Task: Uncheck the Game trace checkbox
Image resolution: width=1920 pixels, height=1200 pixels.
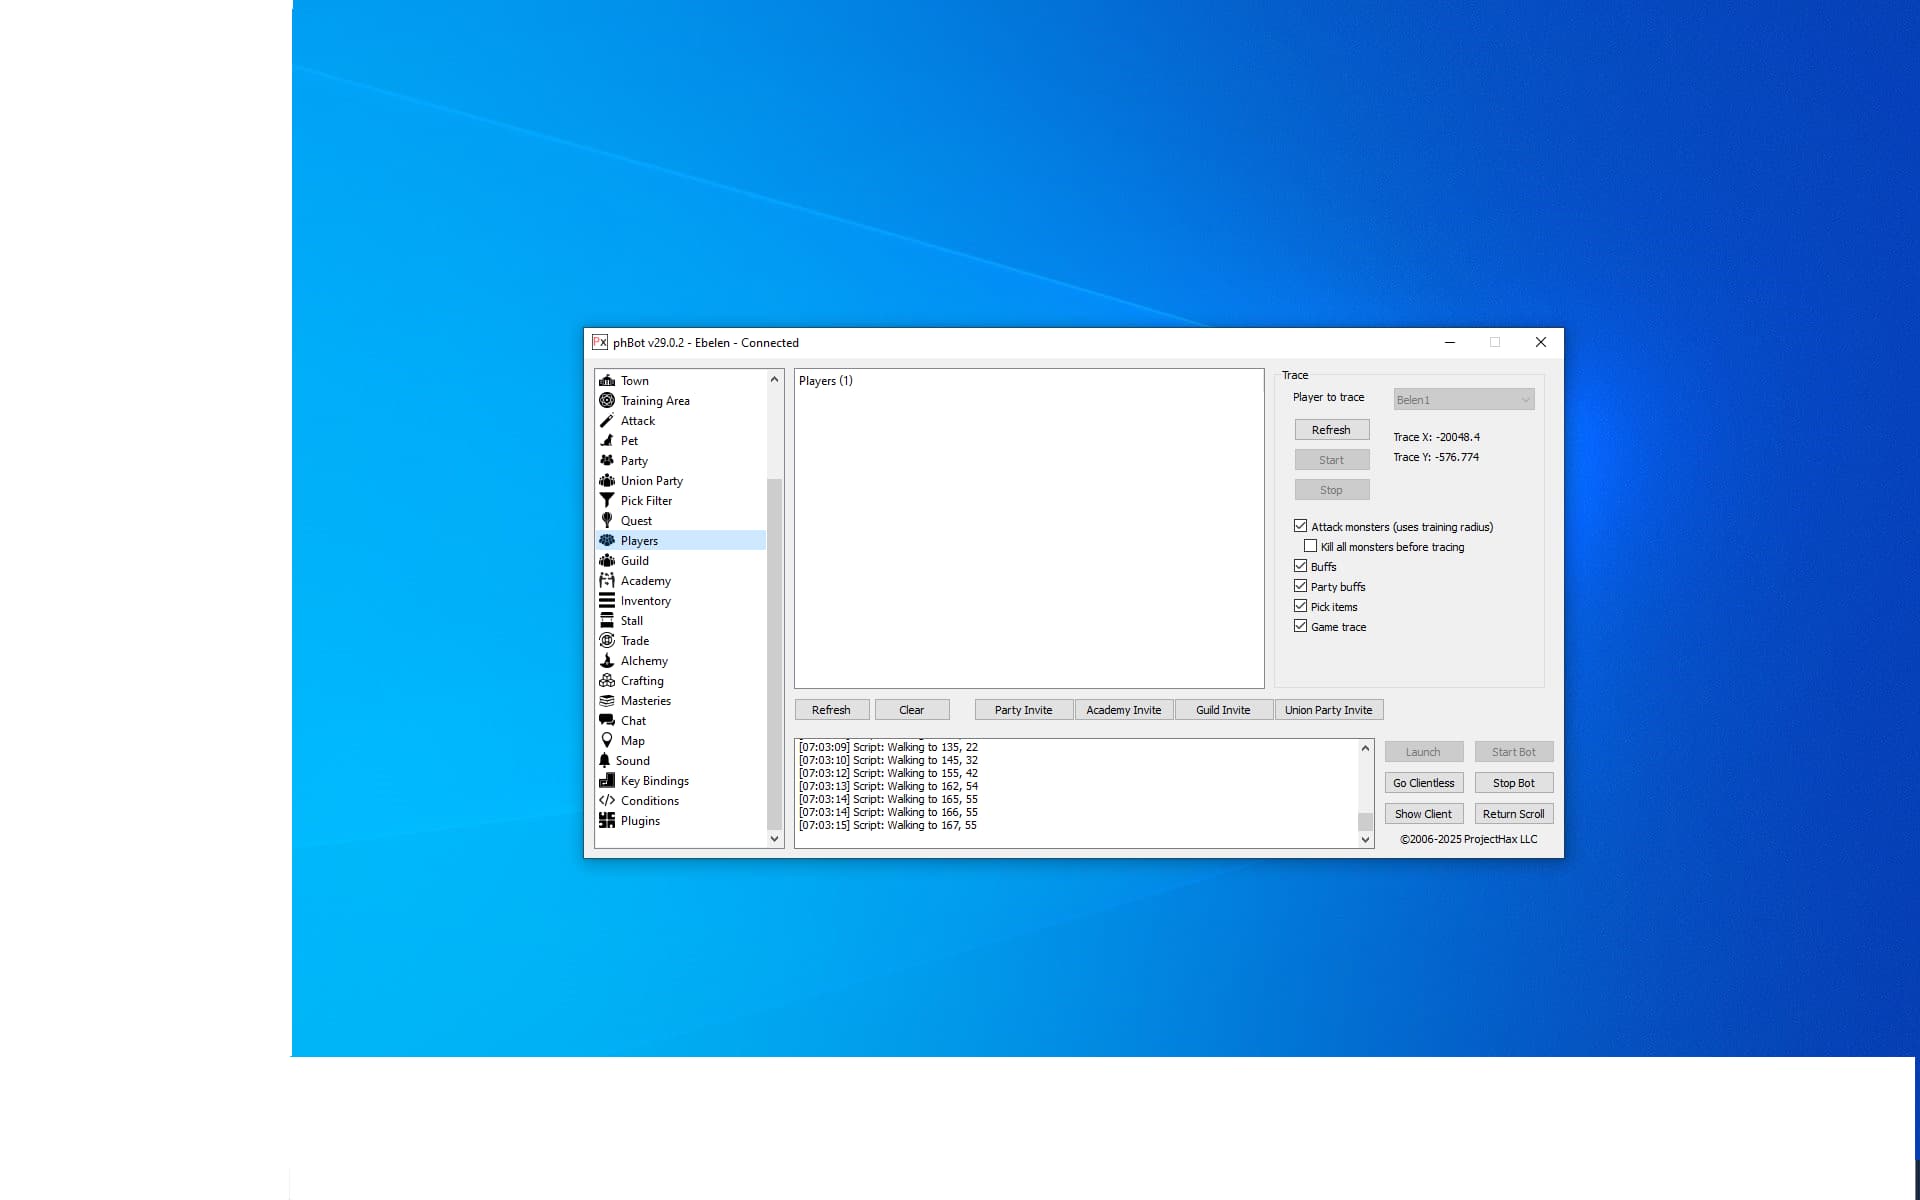Action: (x=1301, y=626)
